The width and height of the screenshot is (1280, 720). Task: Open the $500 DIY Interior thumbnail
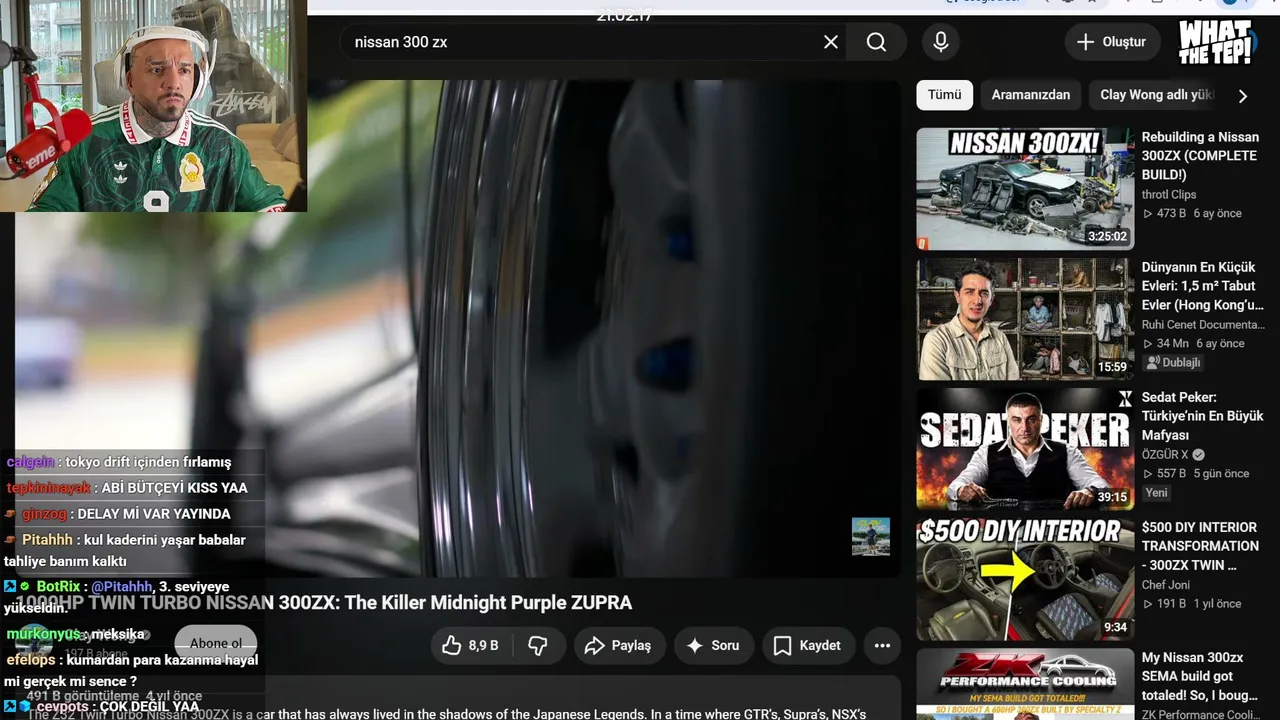(x=1025, y=579)
